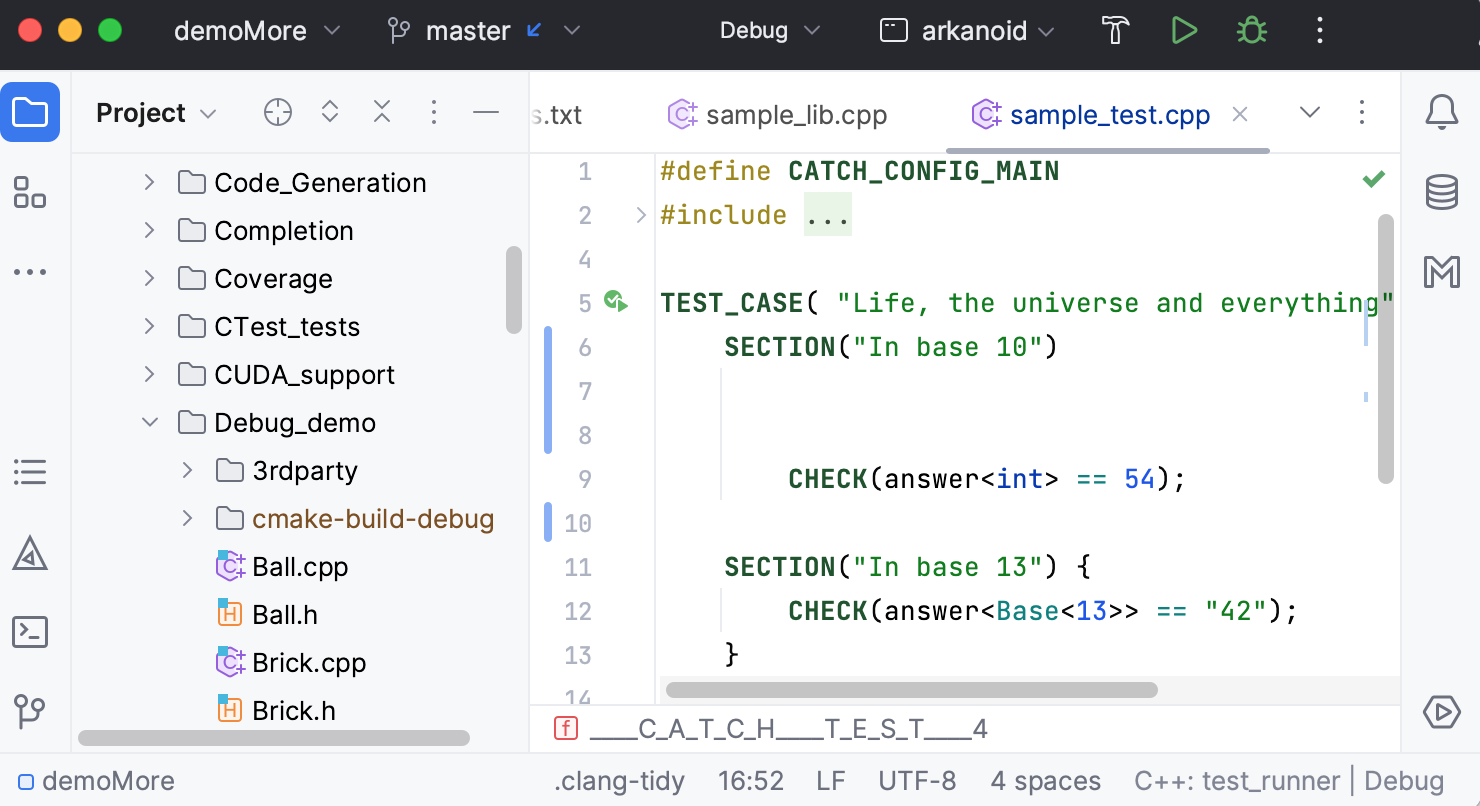Open Services via the hexagon play icon
The width and height of the screenshot is (1480, 806).
pyautogui.click(x=1441, y=712)
